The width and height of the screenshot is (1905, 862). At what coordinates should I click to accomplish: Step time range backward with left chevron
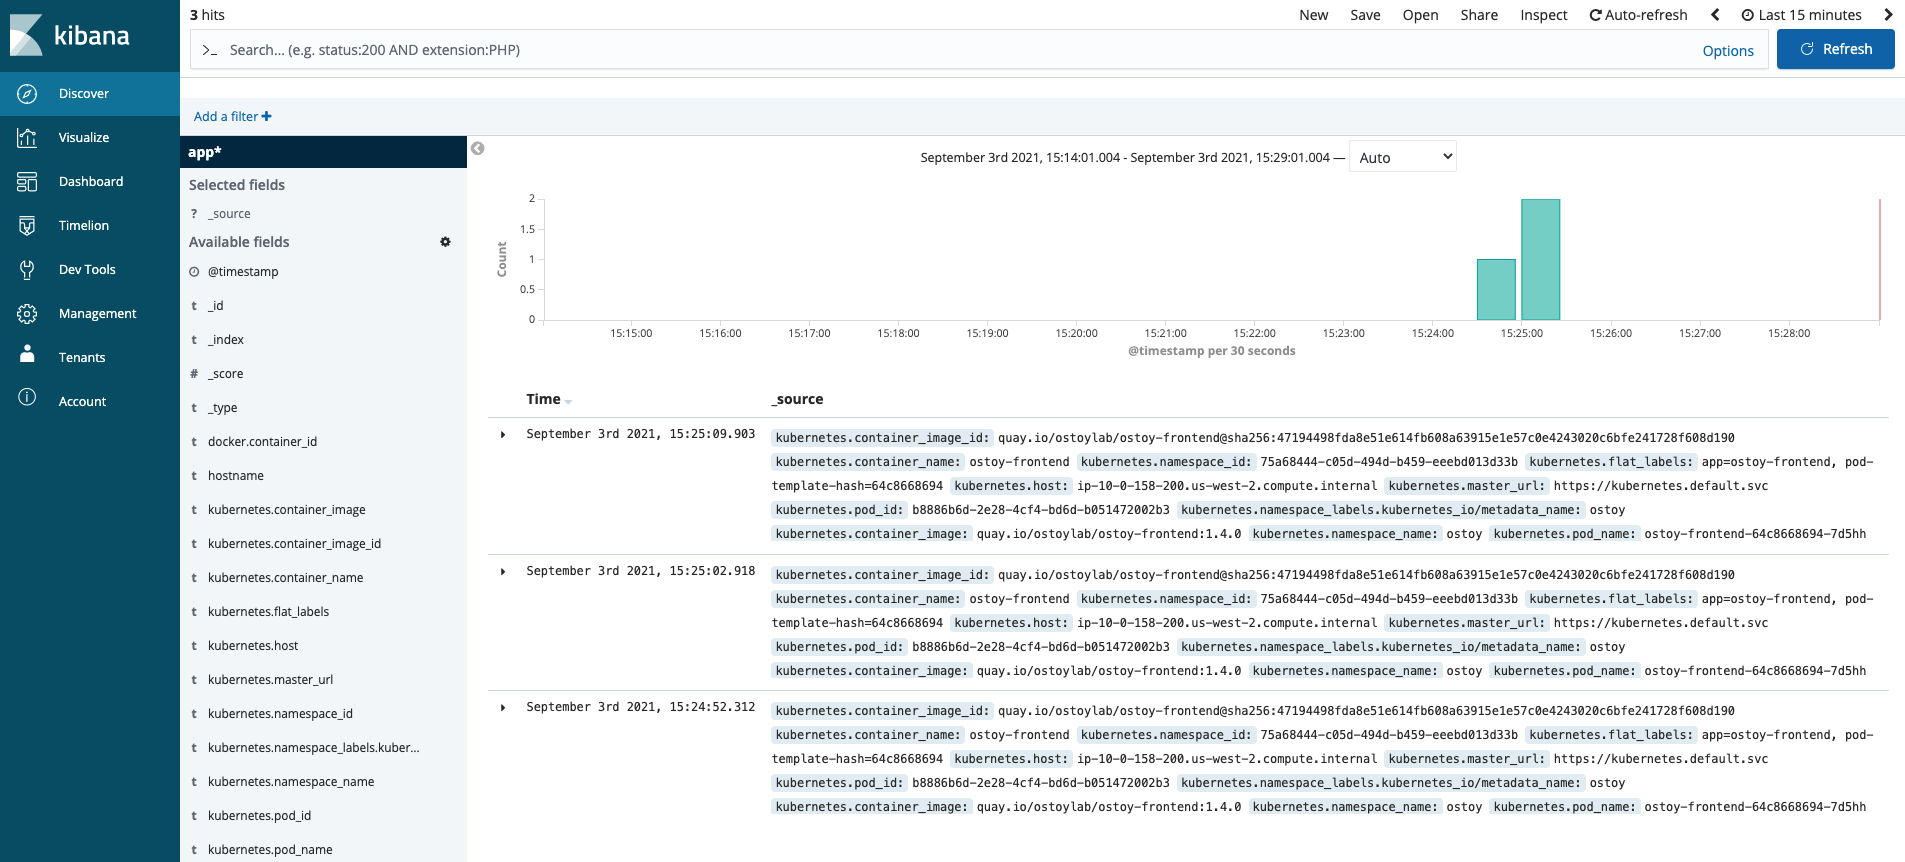point(1715,15)
